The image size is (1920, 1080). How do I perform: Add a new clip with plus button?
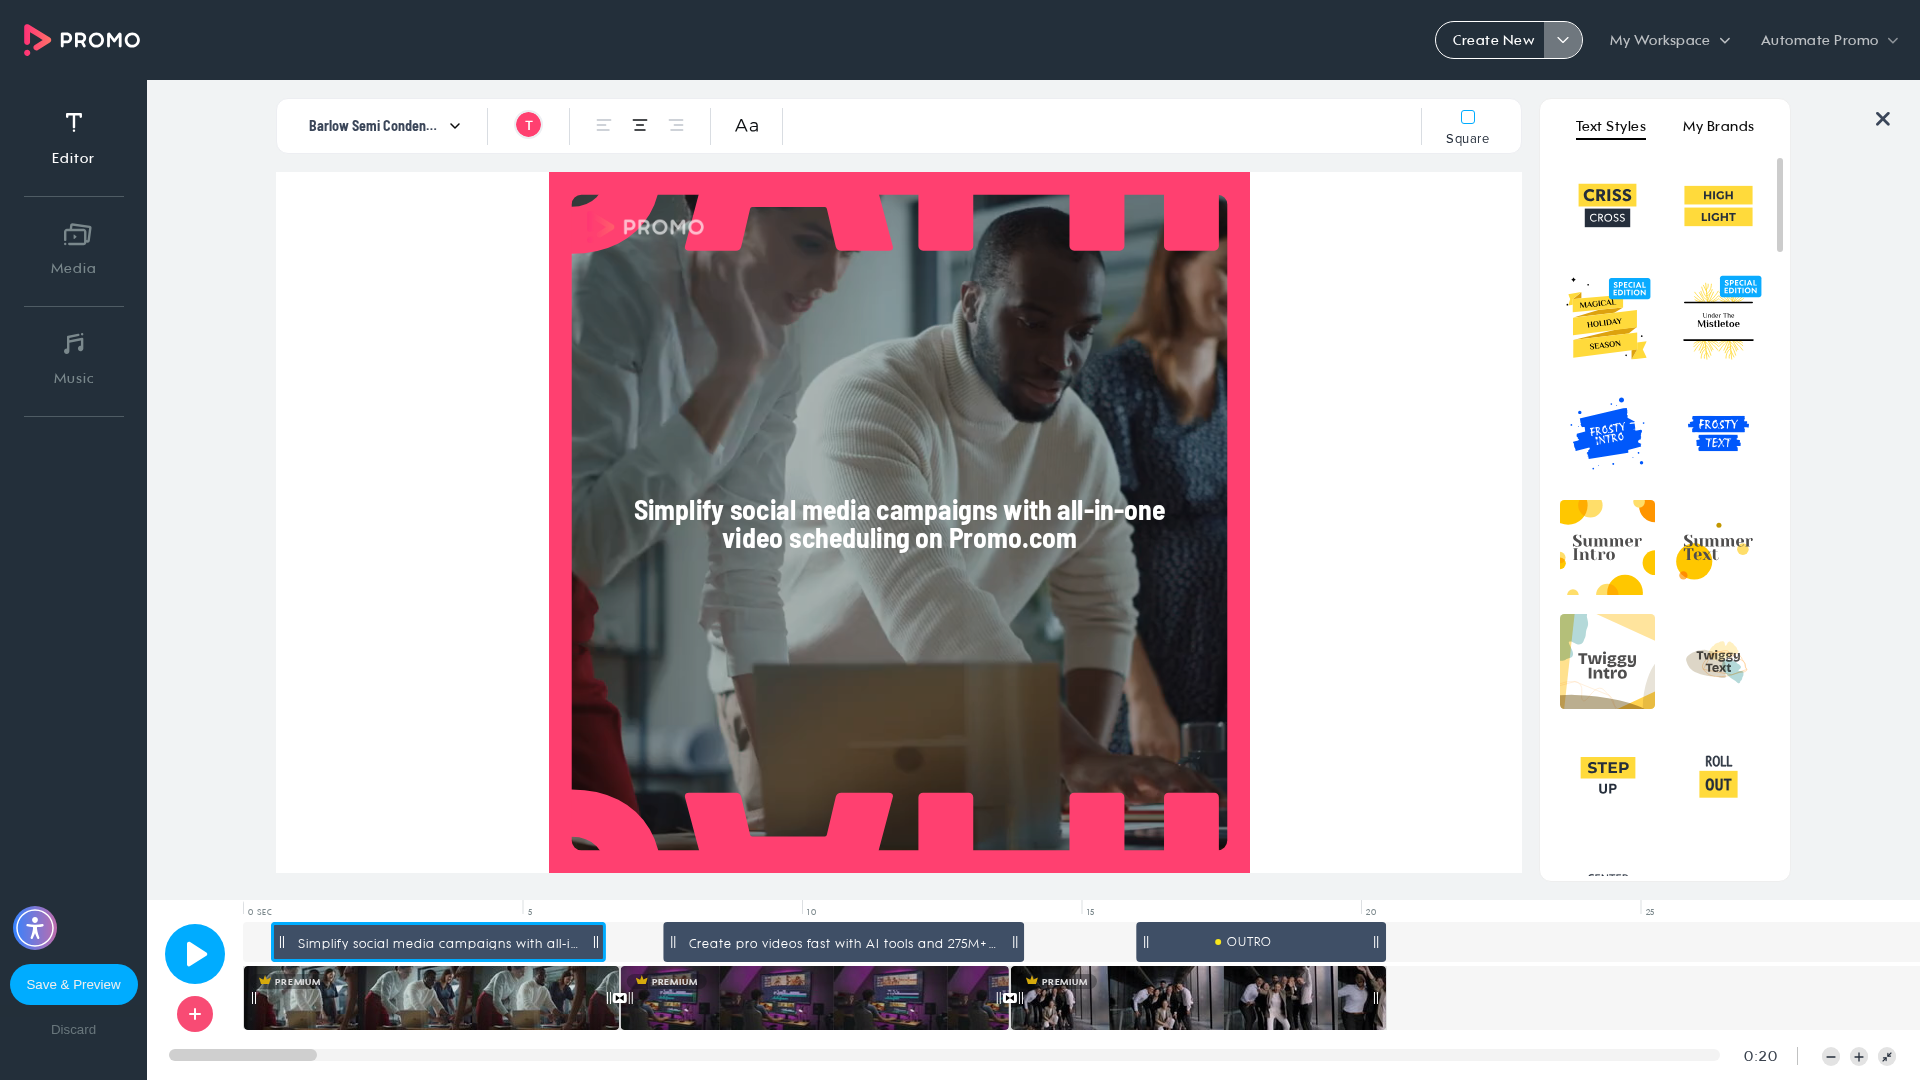pyautogui.click(x=195, y=1014)
